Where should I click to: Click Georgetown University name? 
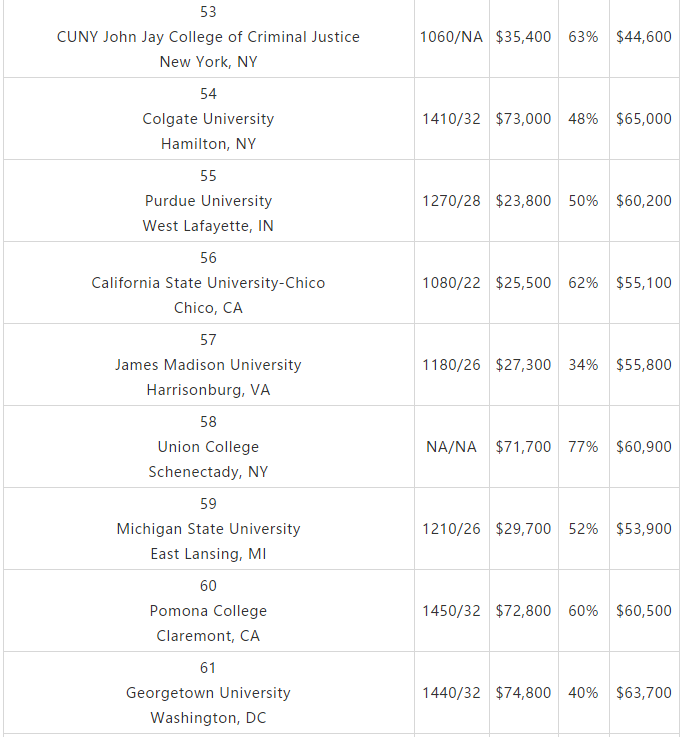(x=208, y=693)
